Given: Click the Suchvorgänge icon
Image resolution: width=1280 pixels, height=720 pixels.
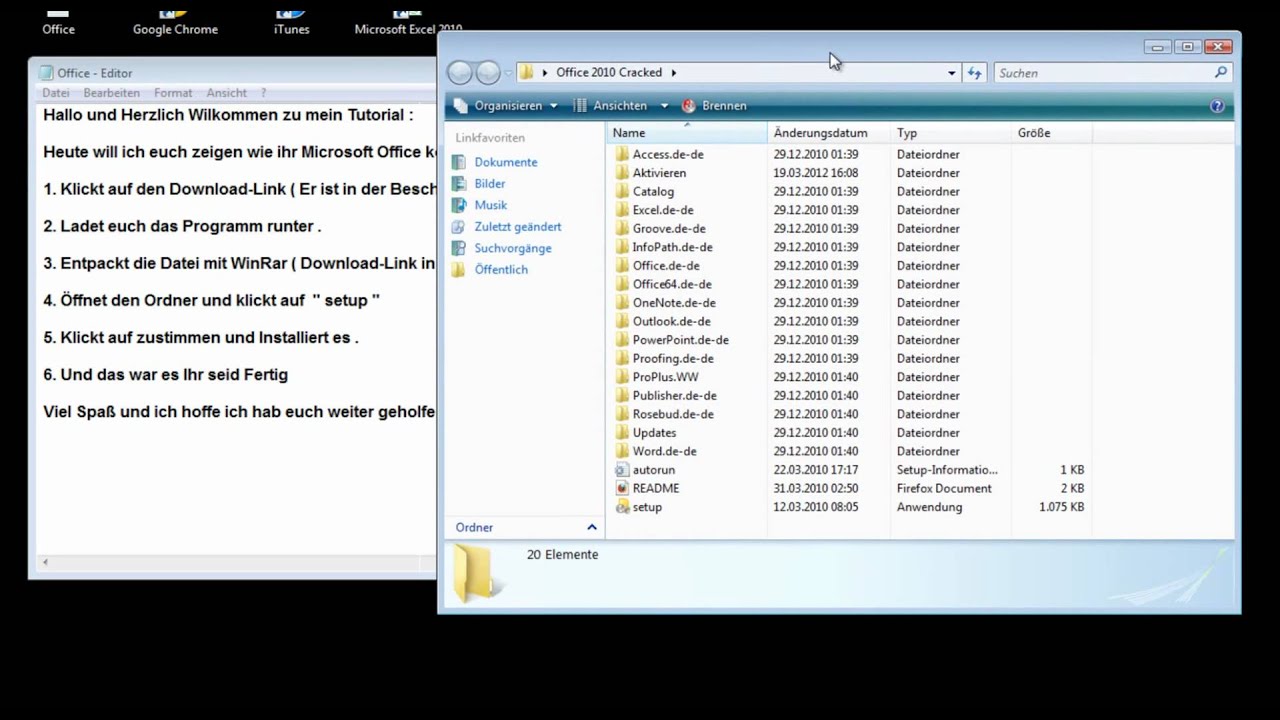Looking at the screenshot, I should [459, 248].
